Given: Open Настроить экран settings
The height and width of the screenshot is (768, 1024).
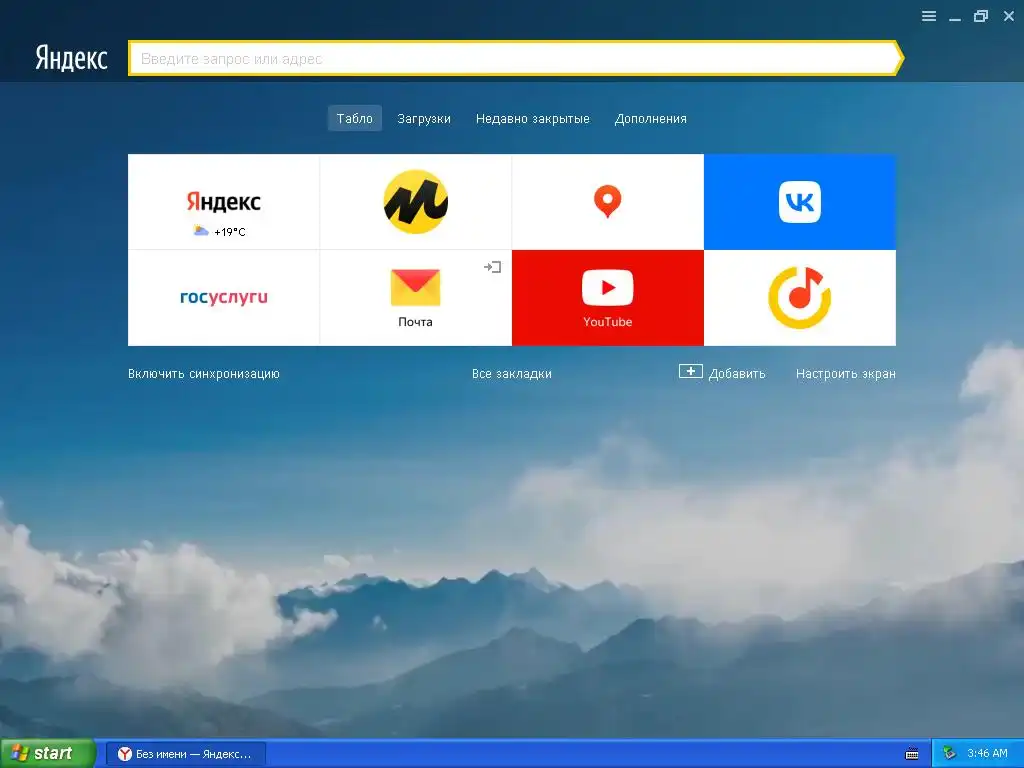Looking at the screenshot, I should click(x=846, y=374).
